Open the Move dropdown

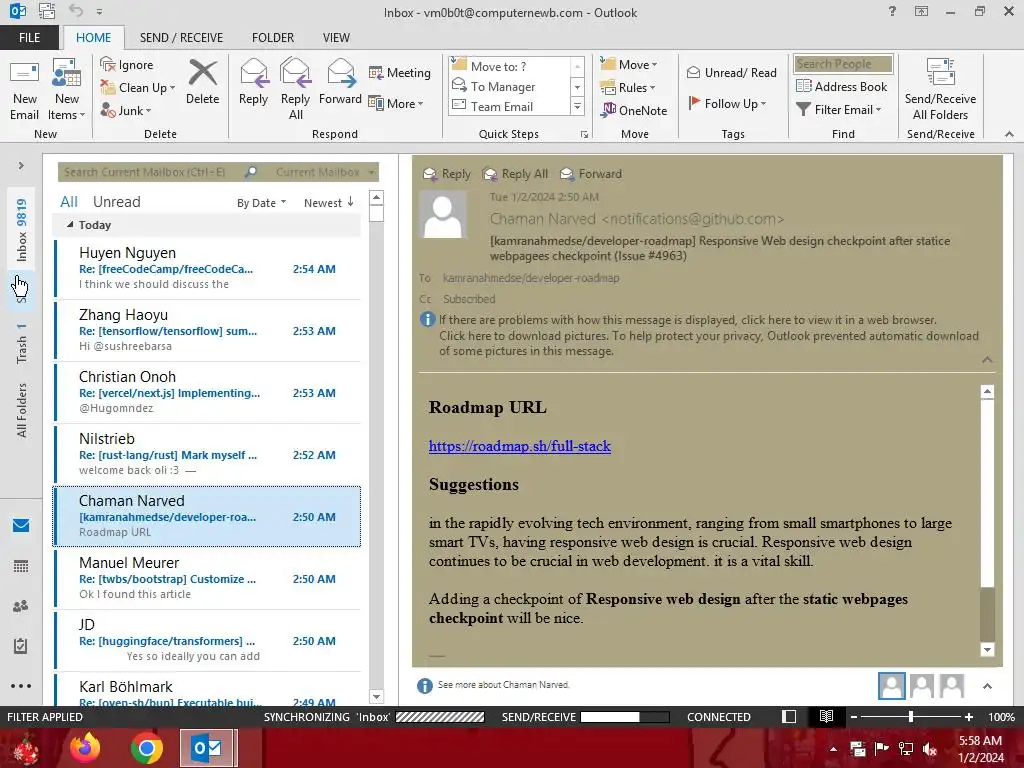pyautogui.click(x=629, y=65)
